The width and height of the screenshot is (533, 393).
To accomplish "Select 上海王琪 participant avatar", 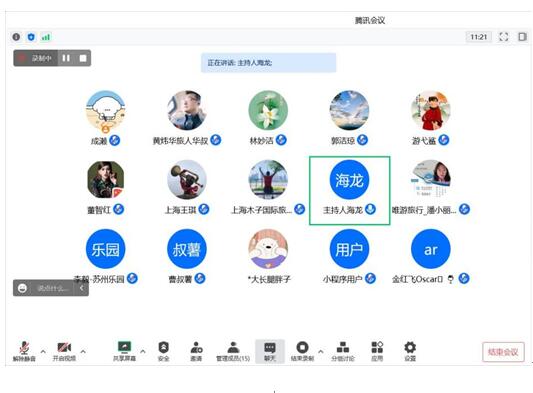I will tap(187, 180).
